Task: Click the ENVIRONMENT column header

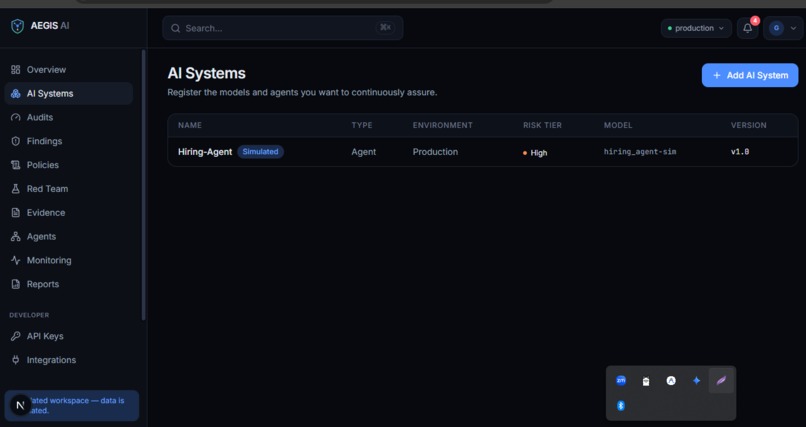Action: click(x=443, y=125)
